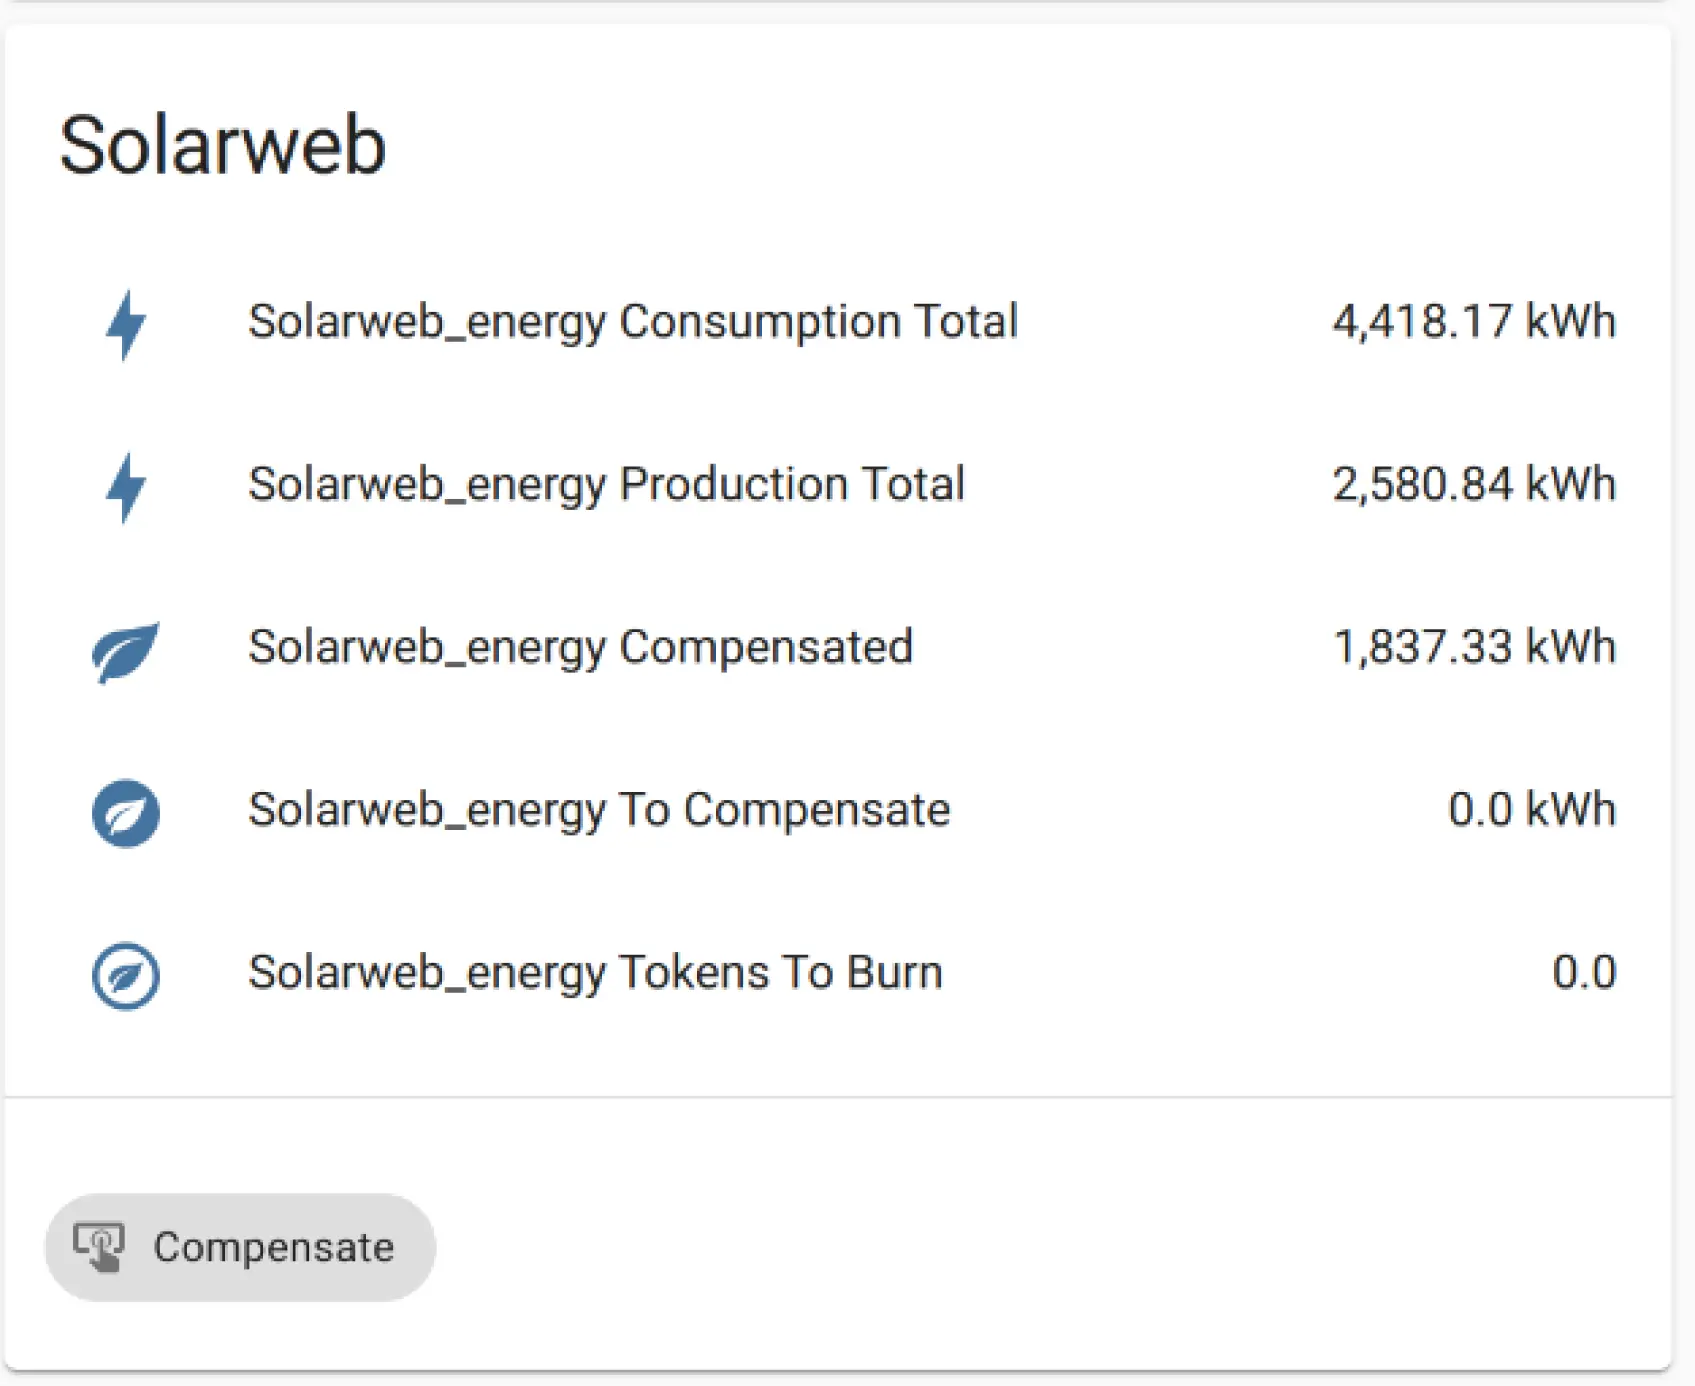
Task: Select the 4,418.17 kWh consumption value
Action: [x=1474, y=322]
